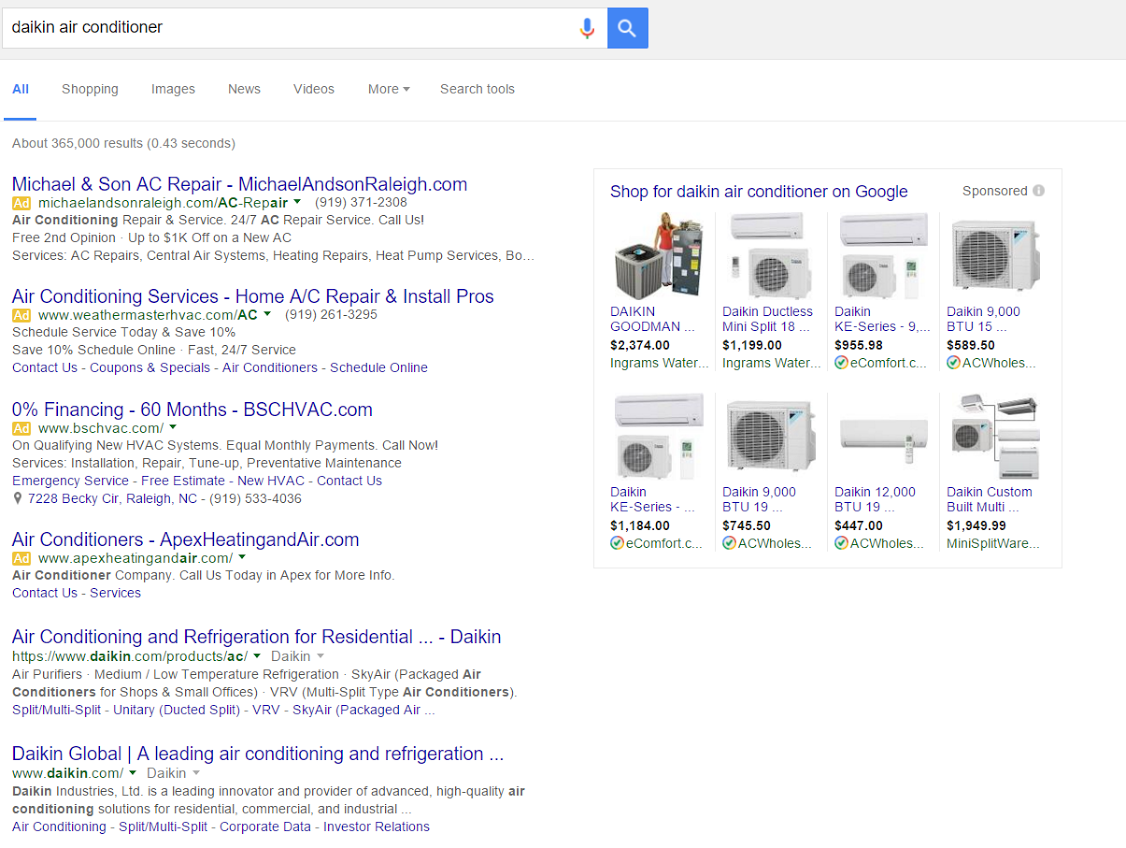Switch to the Shopping tab
1126x848 pixels.
pyautogui.click(x=90, y=89)
